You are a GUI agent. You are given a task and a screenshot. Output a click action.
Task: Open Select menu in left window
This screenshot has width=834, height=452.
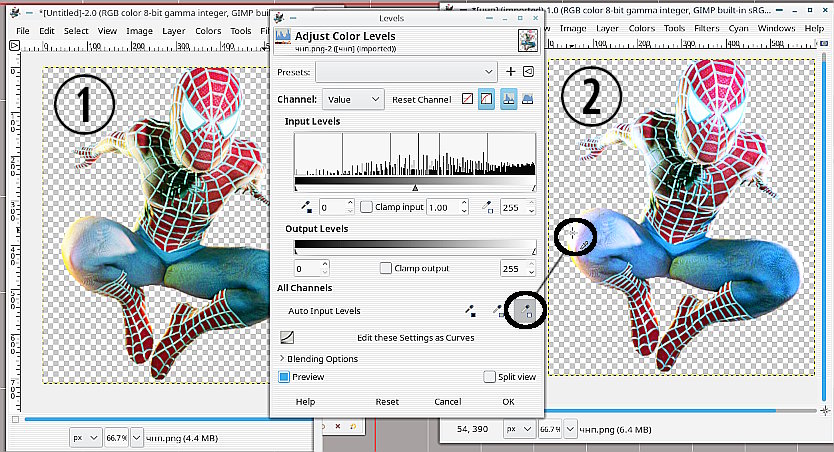pos(76,31)
